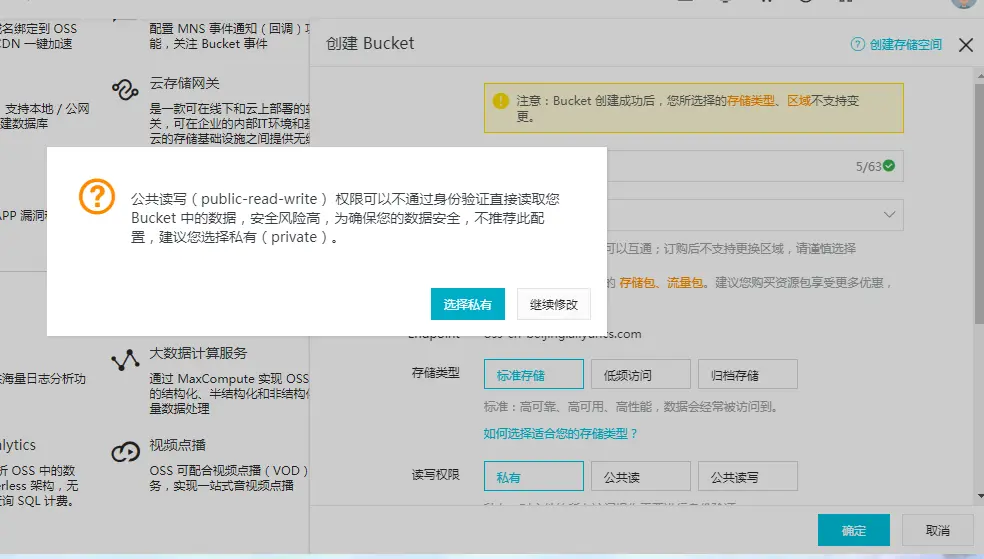Open 如何选择适合您的存储类型 link
This screenshot has width=984, height=559.
pos(560,433)
